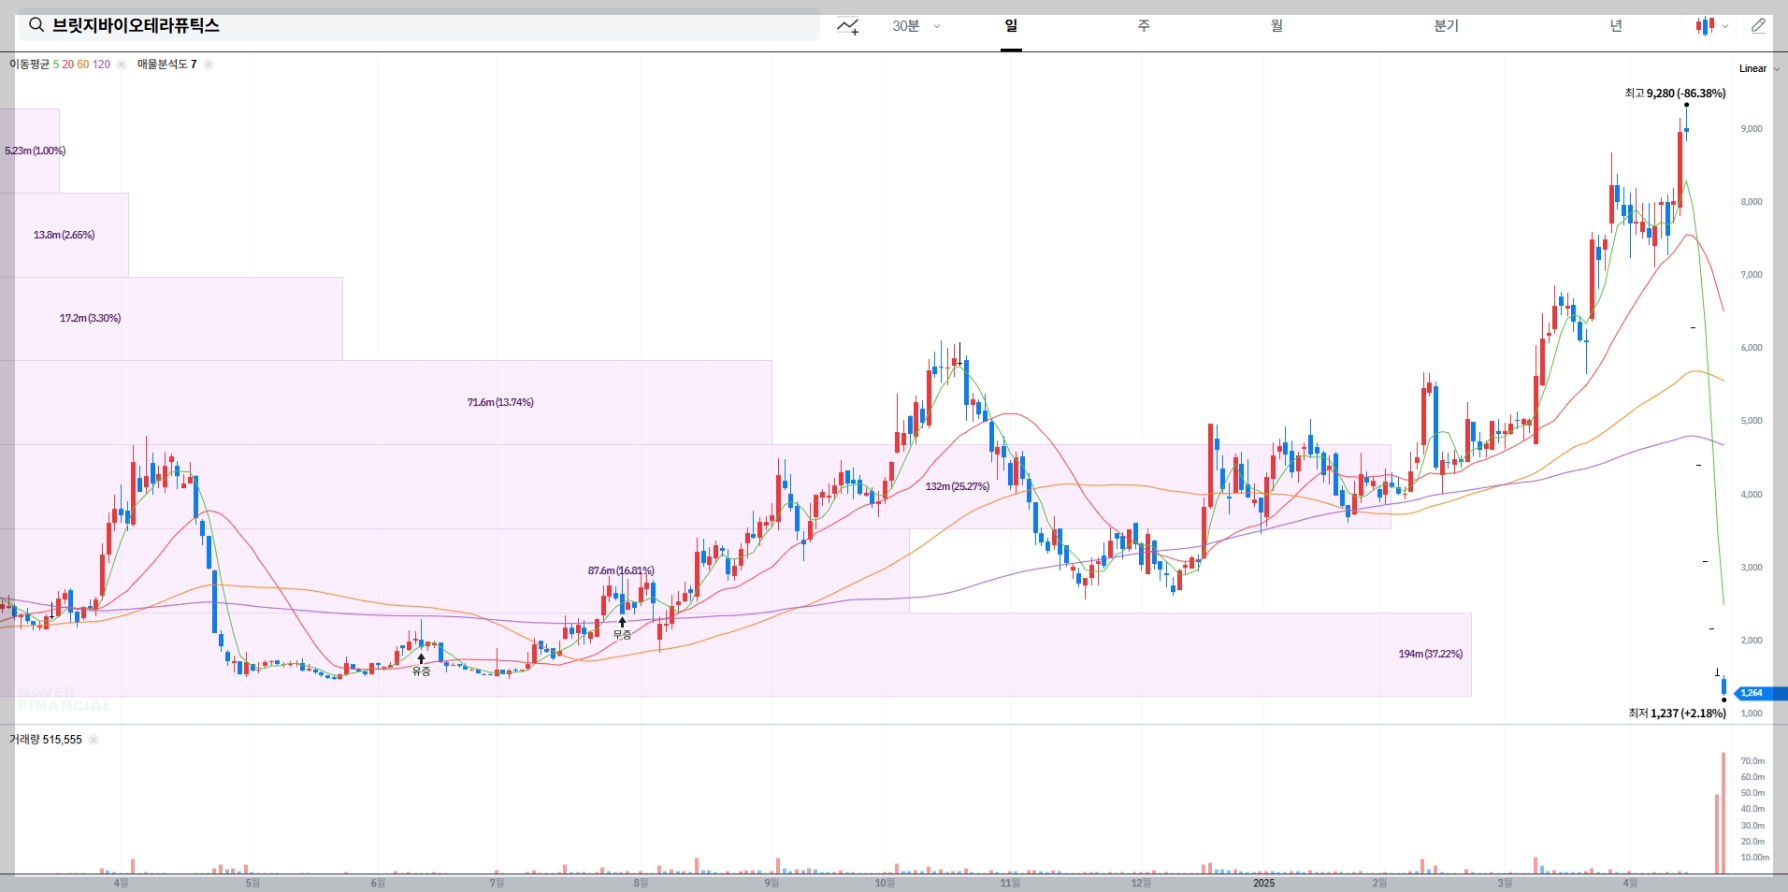Screen dimensions: 1788x892
Task: Open the add indicator chart icon
Action: point(848,26)
